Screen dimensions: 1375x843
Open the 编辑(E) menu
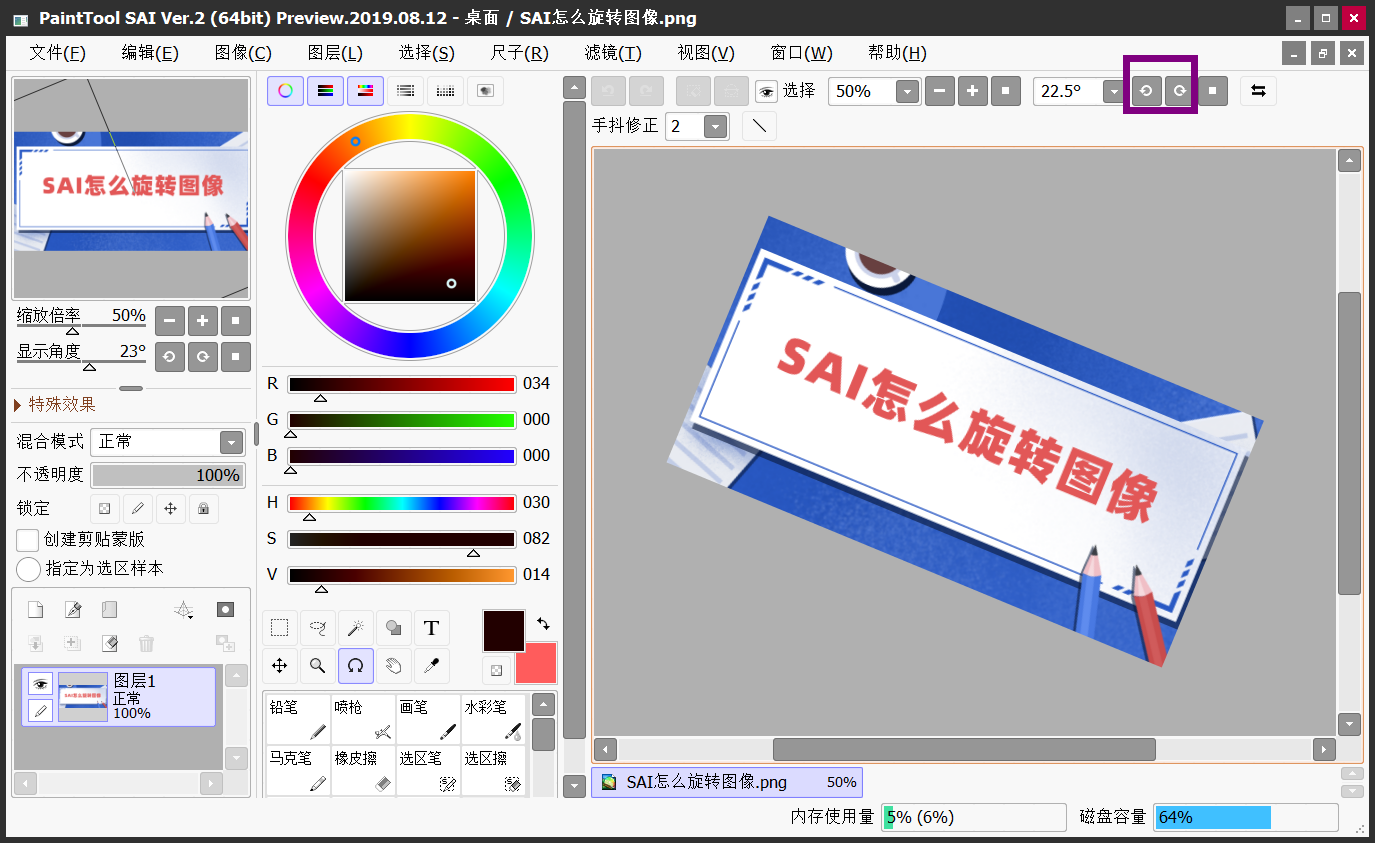[x=150, y=53]
